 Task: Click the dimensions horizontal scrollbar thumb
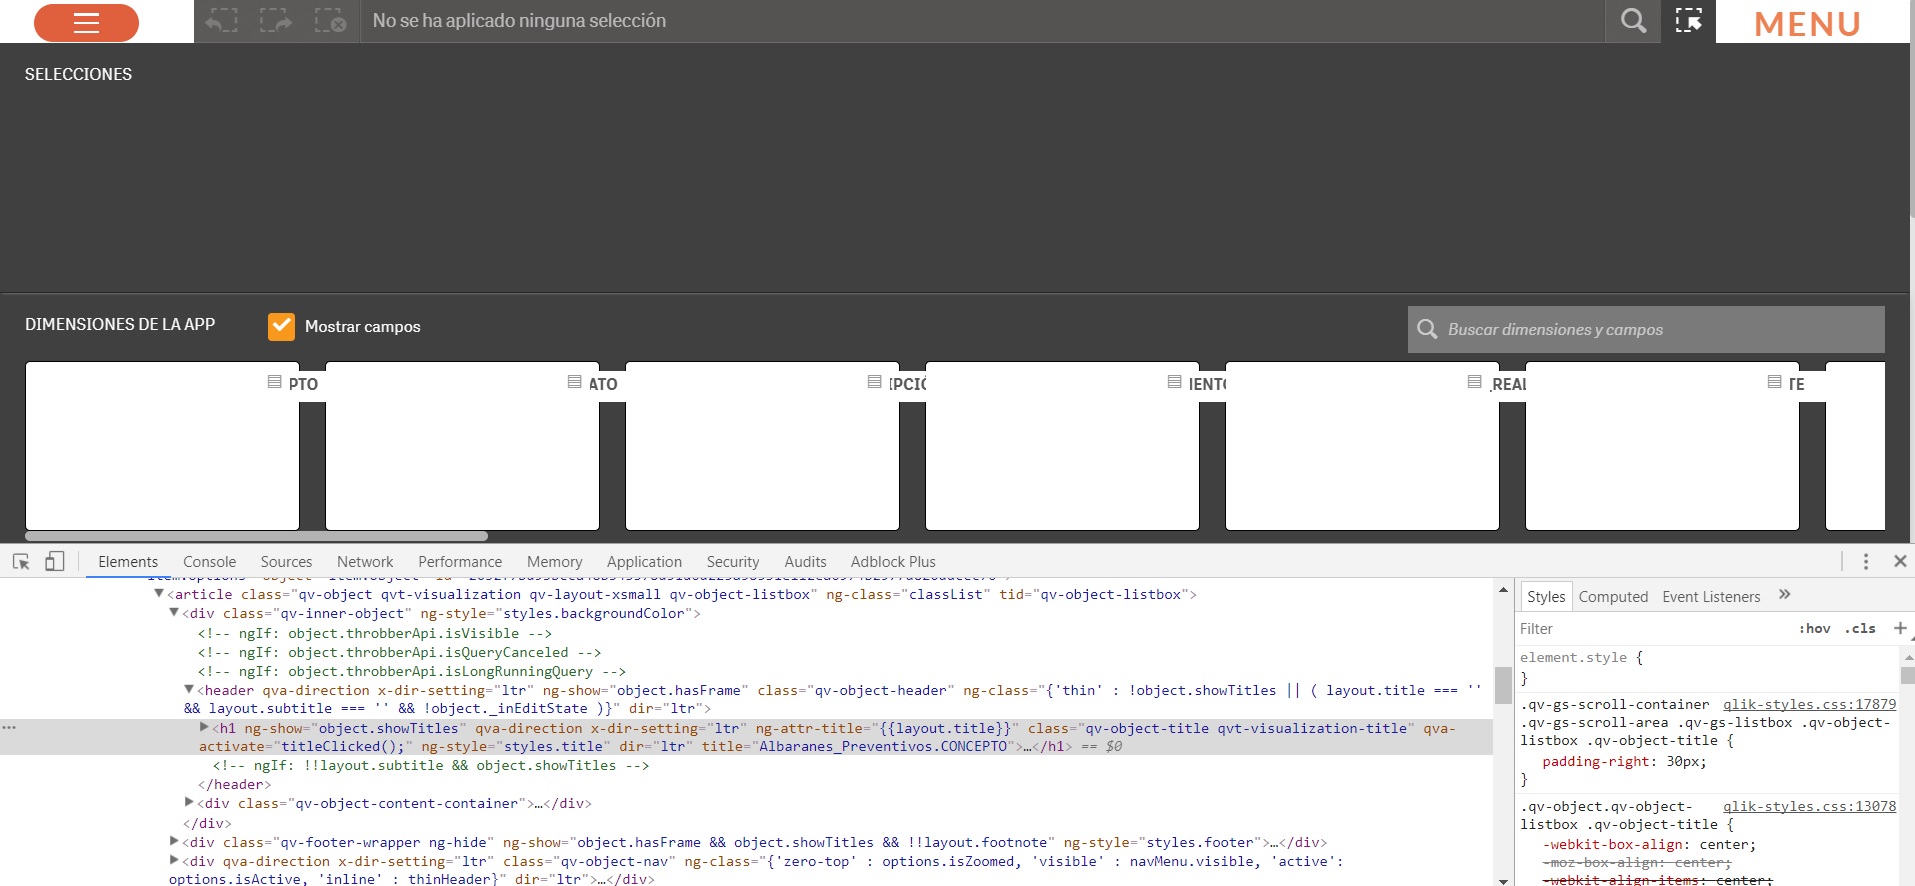coord(256,537)
